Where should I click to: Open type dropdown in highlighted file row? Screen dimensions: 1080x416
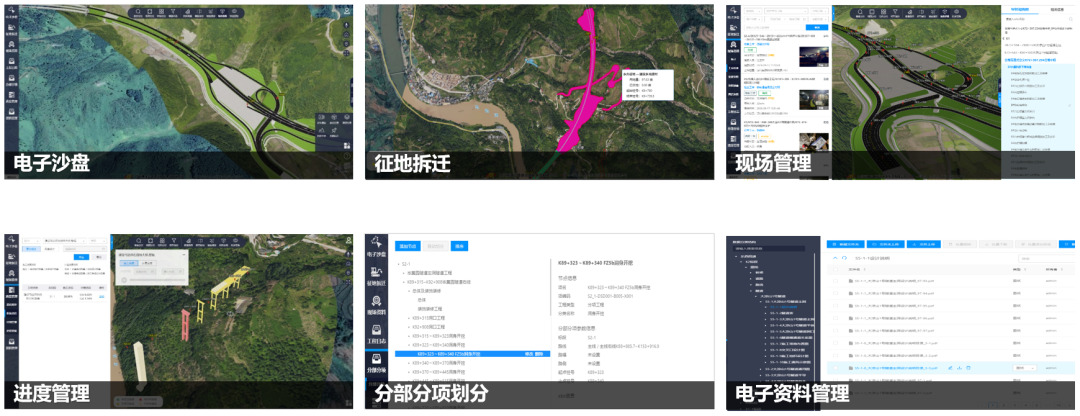pos(1024,368)
